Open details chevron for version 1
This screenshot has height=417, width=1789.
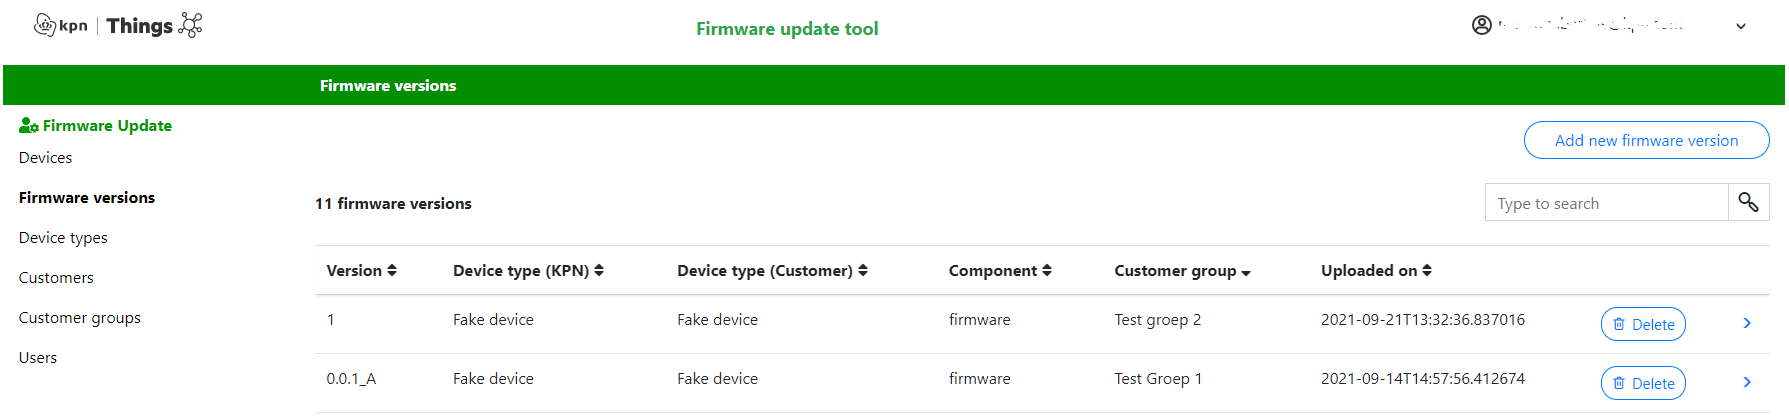[x=1747, y=323]
